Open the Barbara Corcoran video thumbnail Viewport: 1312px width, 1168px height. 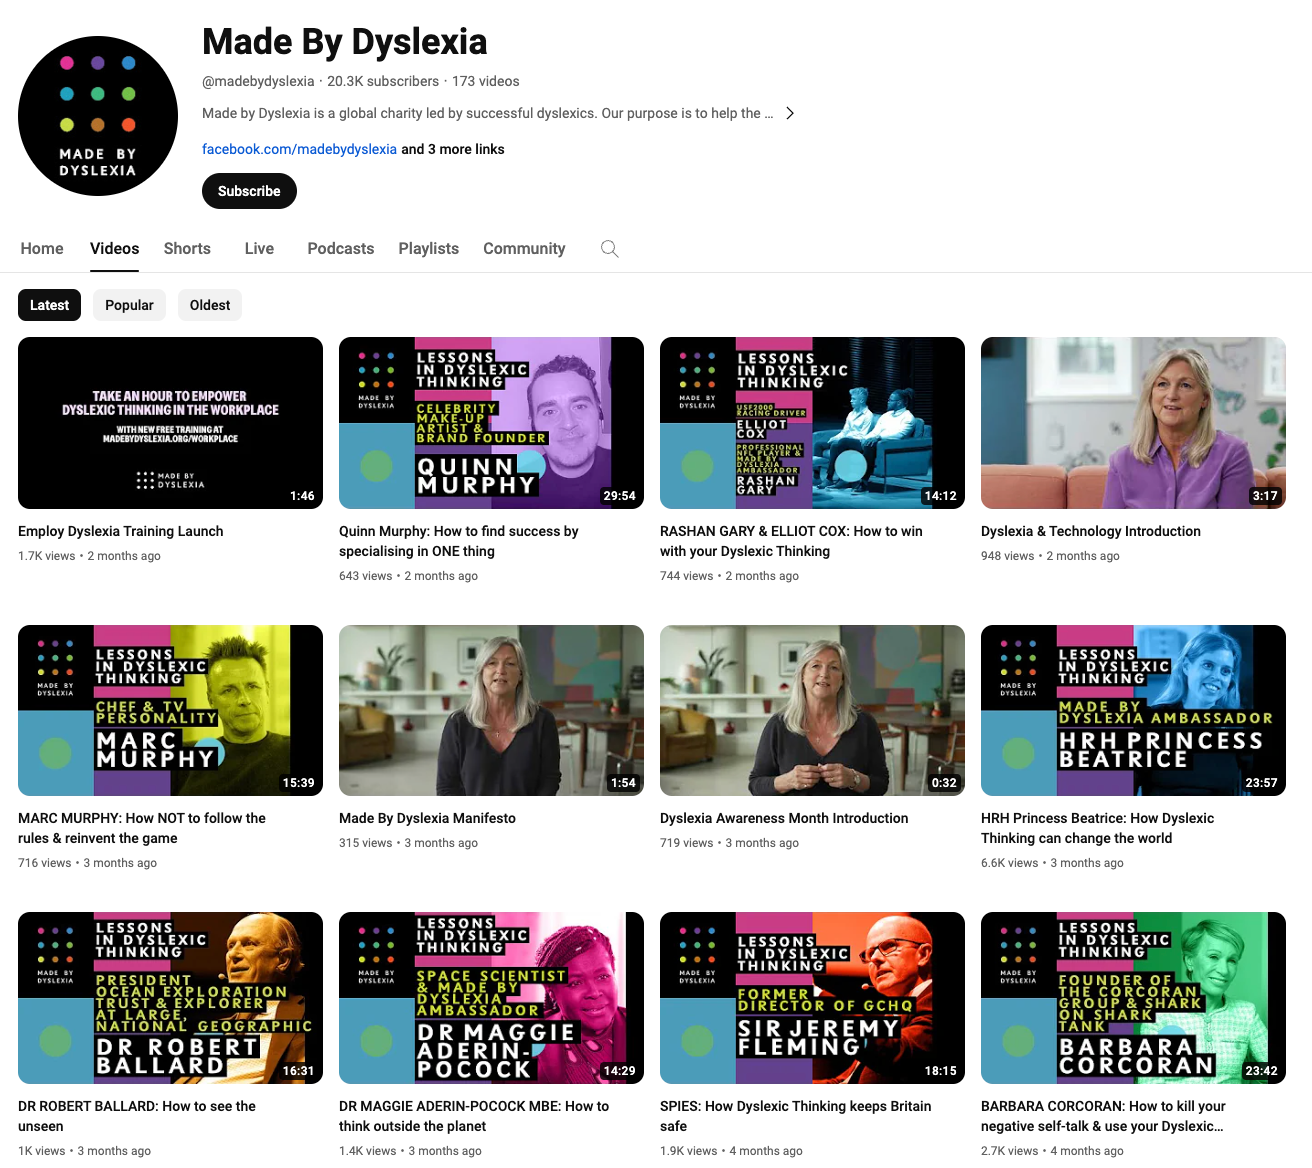click(x=1133, y=998)
